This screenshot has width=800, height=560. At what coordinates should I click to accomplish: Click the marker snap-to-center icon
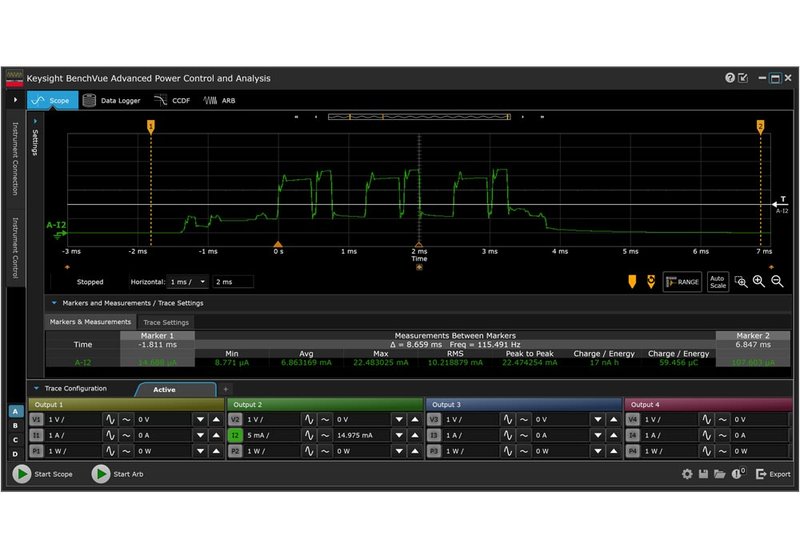click(x=651, y=282)
